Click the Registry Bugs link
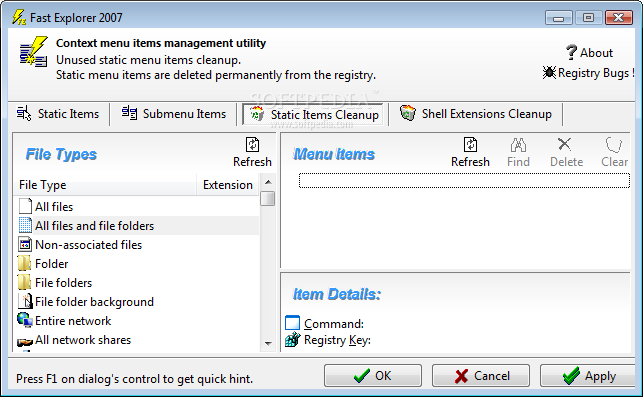The height and width of the screenshot is (397, 643). [588, 73]
